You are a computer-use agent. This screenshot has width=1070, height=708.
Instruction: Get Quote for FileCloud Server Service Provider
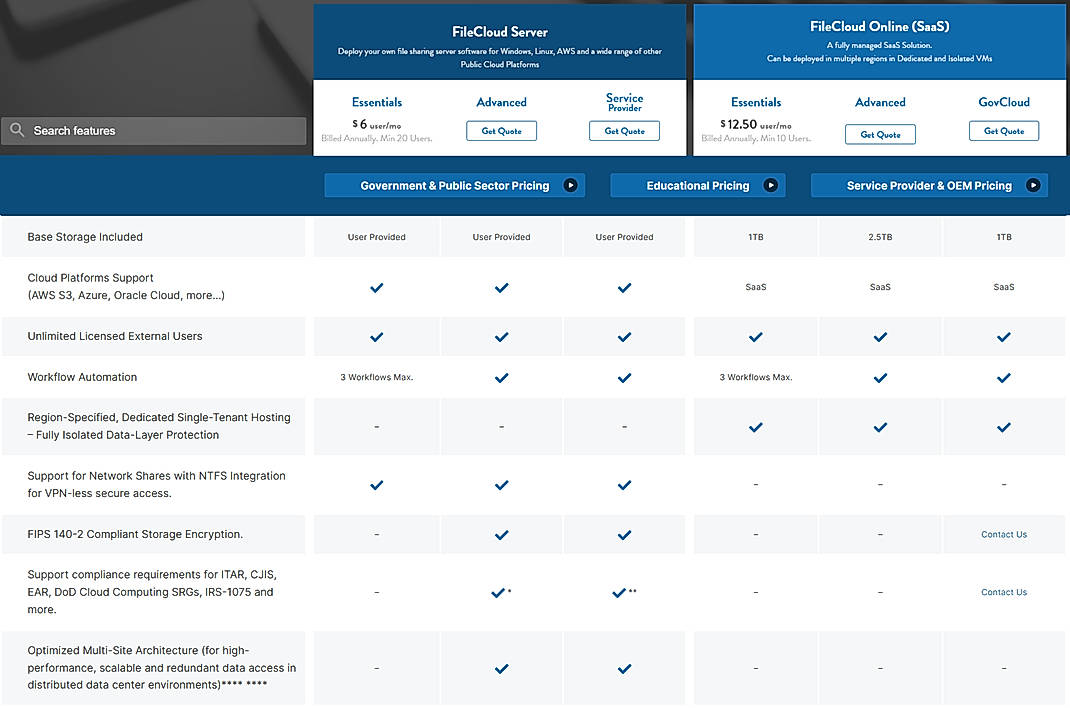click(624, 131)
